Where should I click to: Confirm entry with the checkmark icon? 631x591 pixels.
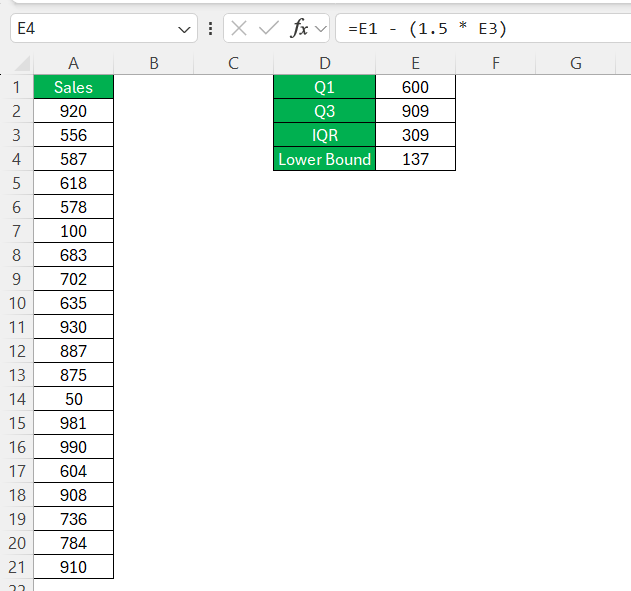268,29
